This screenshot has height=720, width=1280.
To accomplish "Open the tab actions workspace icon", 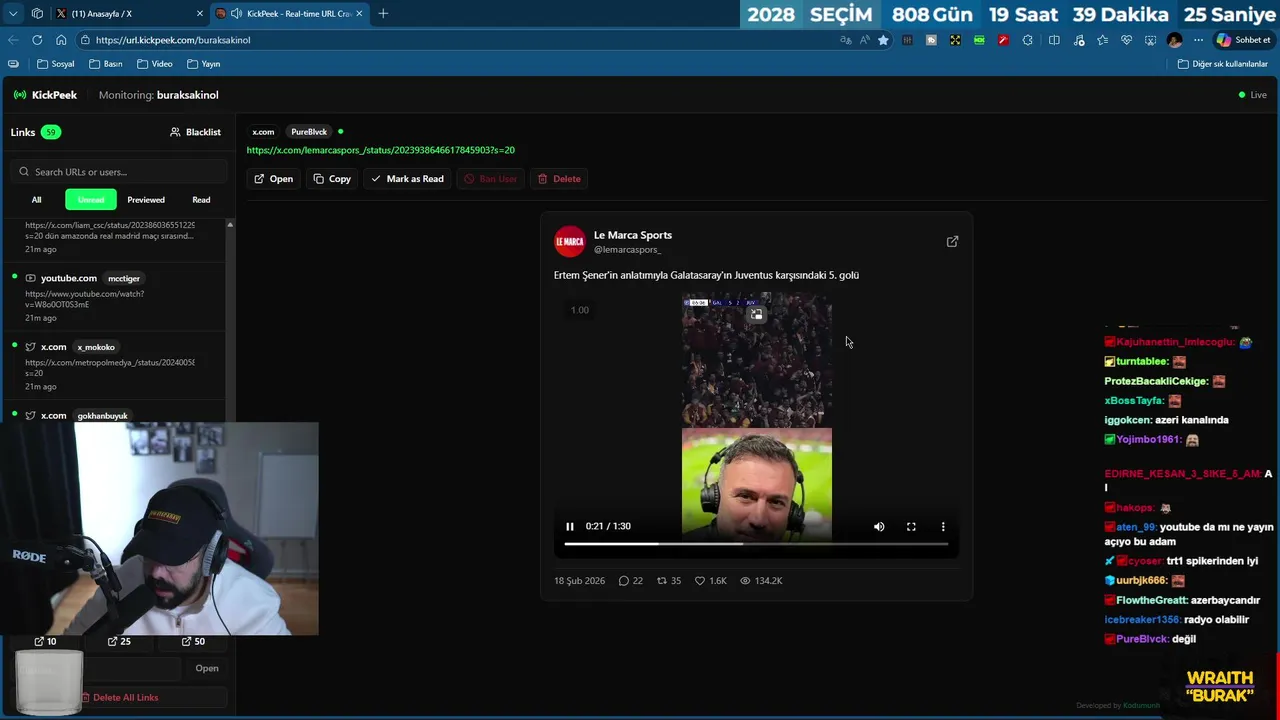I will click(x=37, y=13).
